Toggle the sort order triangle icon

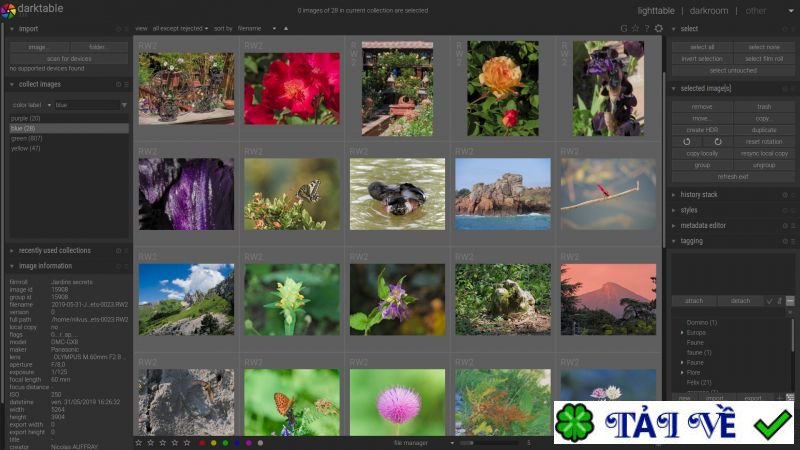[286, 28]
